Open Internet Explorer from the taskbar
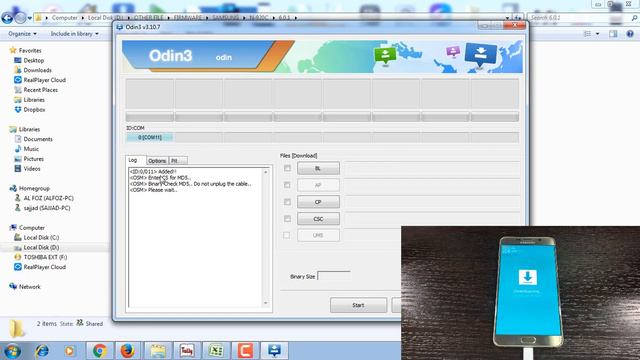Image resolution: width=640 pixels, height=360 pixels. click(42, 351)
